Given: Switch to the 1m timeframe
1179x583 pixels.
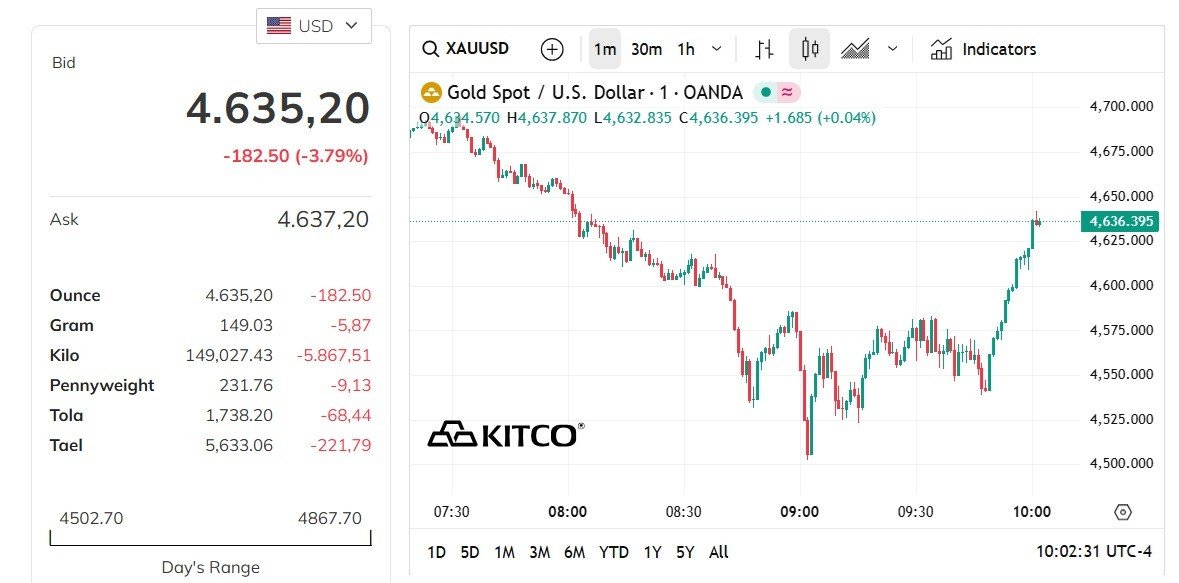Looking at the screenshot, I should click(x=604, y=49).
